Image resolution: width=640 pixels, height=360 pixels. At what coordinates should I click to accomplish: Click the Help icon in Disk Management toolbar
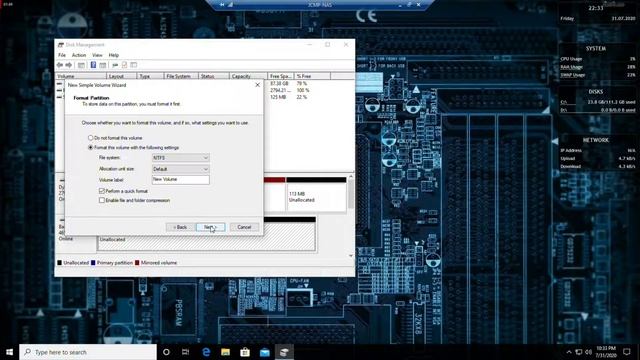[x=93, y=65]
